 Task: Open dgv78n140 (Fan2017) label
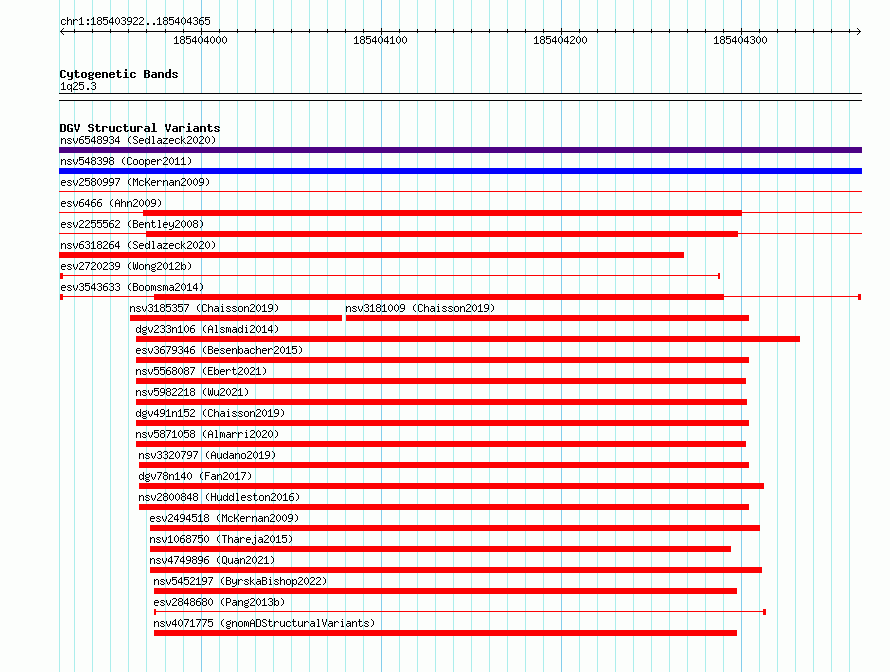point(195,476)
